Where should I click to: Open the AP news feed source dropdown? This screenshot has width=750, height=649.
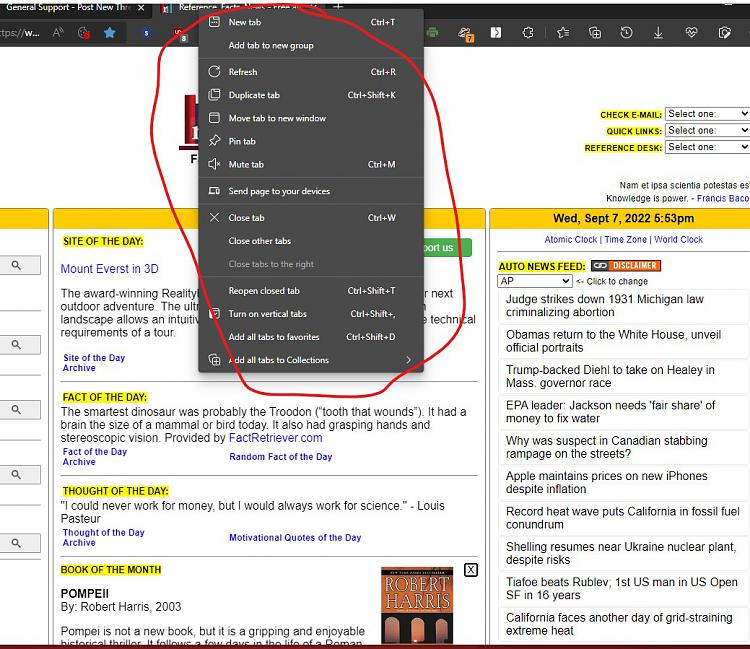coord(535,281)
